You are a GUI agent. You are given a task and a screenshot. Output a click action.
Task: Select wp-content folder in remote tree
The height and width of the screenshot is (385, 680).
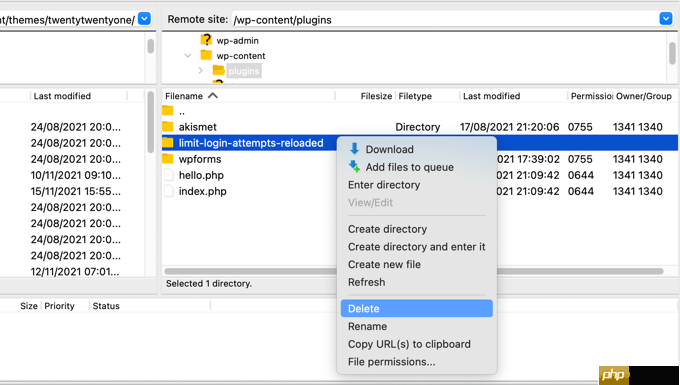click(x=241, y=55)
